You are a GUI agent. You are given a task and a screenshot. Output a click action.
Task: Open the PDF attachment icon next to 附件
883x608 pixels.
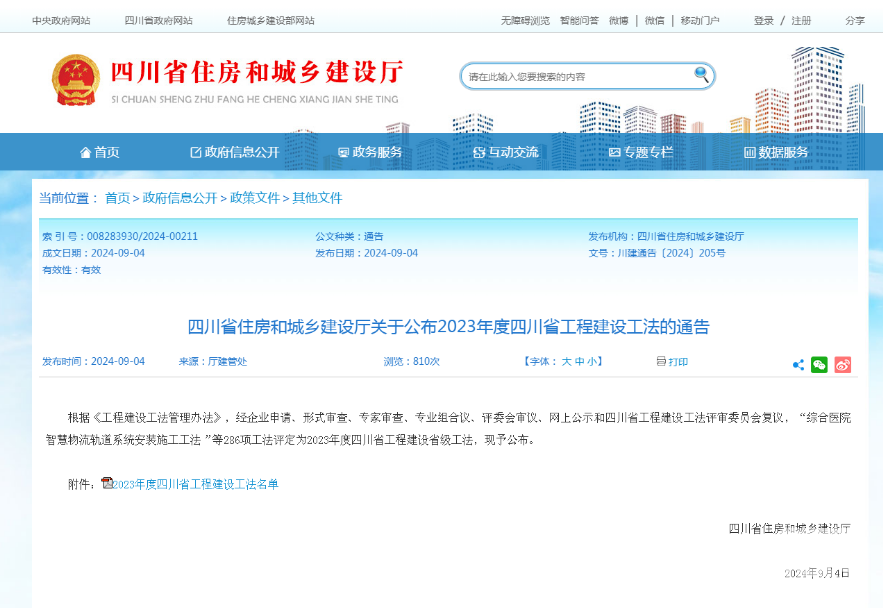pos(105,483)
